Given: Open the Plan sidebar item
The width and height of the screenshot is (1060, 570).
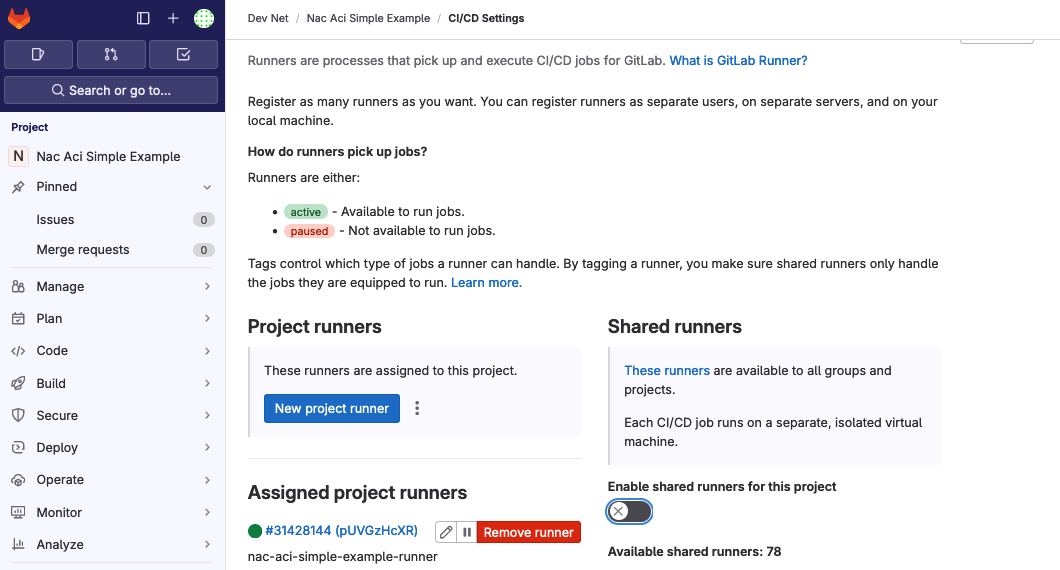Looking at the screenshot, I should click(x=111, y=318).
